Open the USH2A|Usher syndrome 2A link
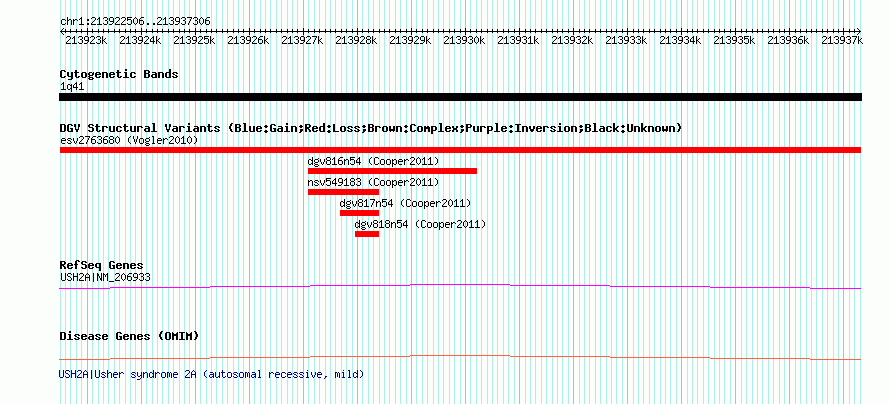 coord(211,374)
